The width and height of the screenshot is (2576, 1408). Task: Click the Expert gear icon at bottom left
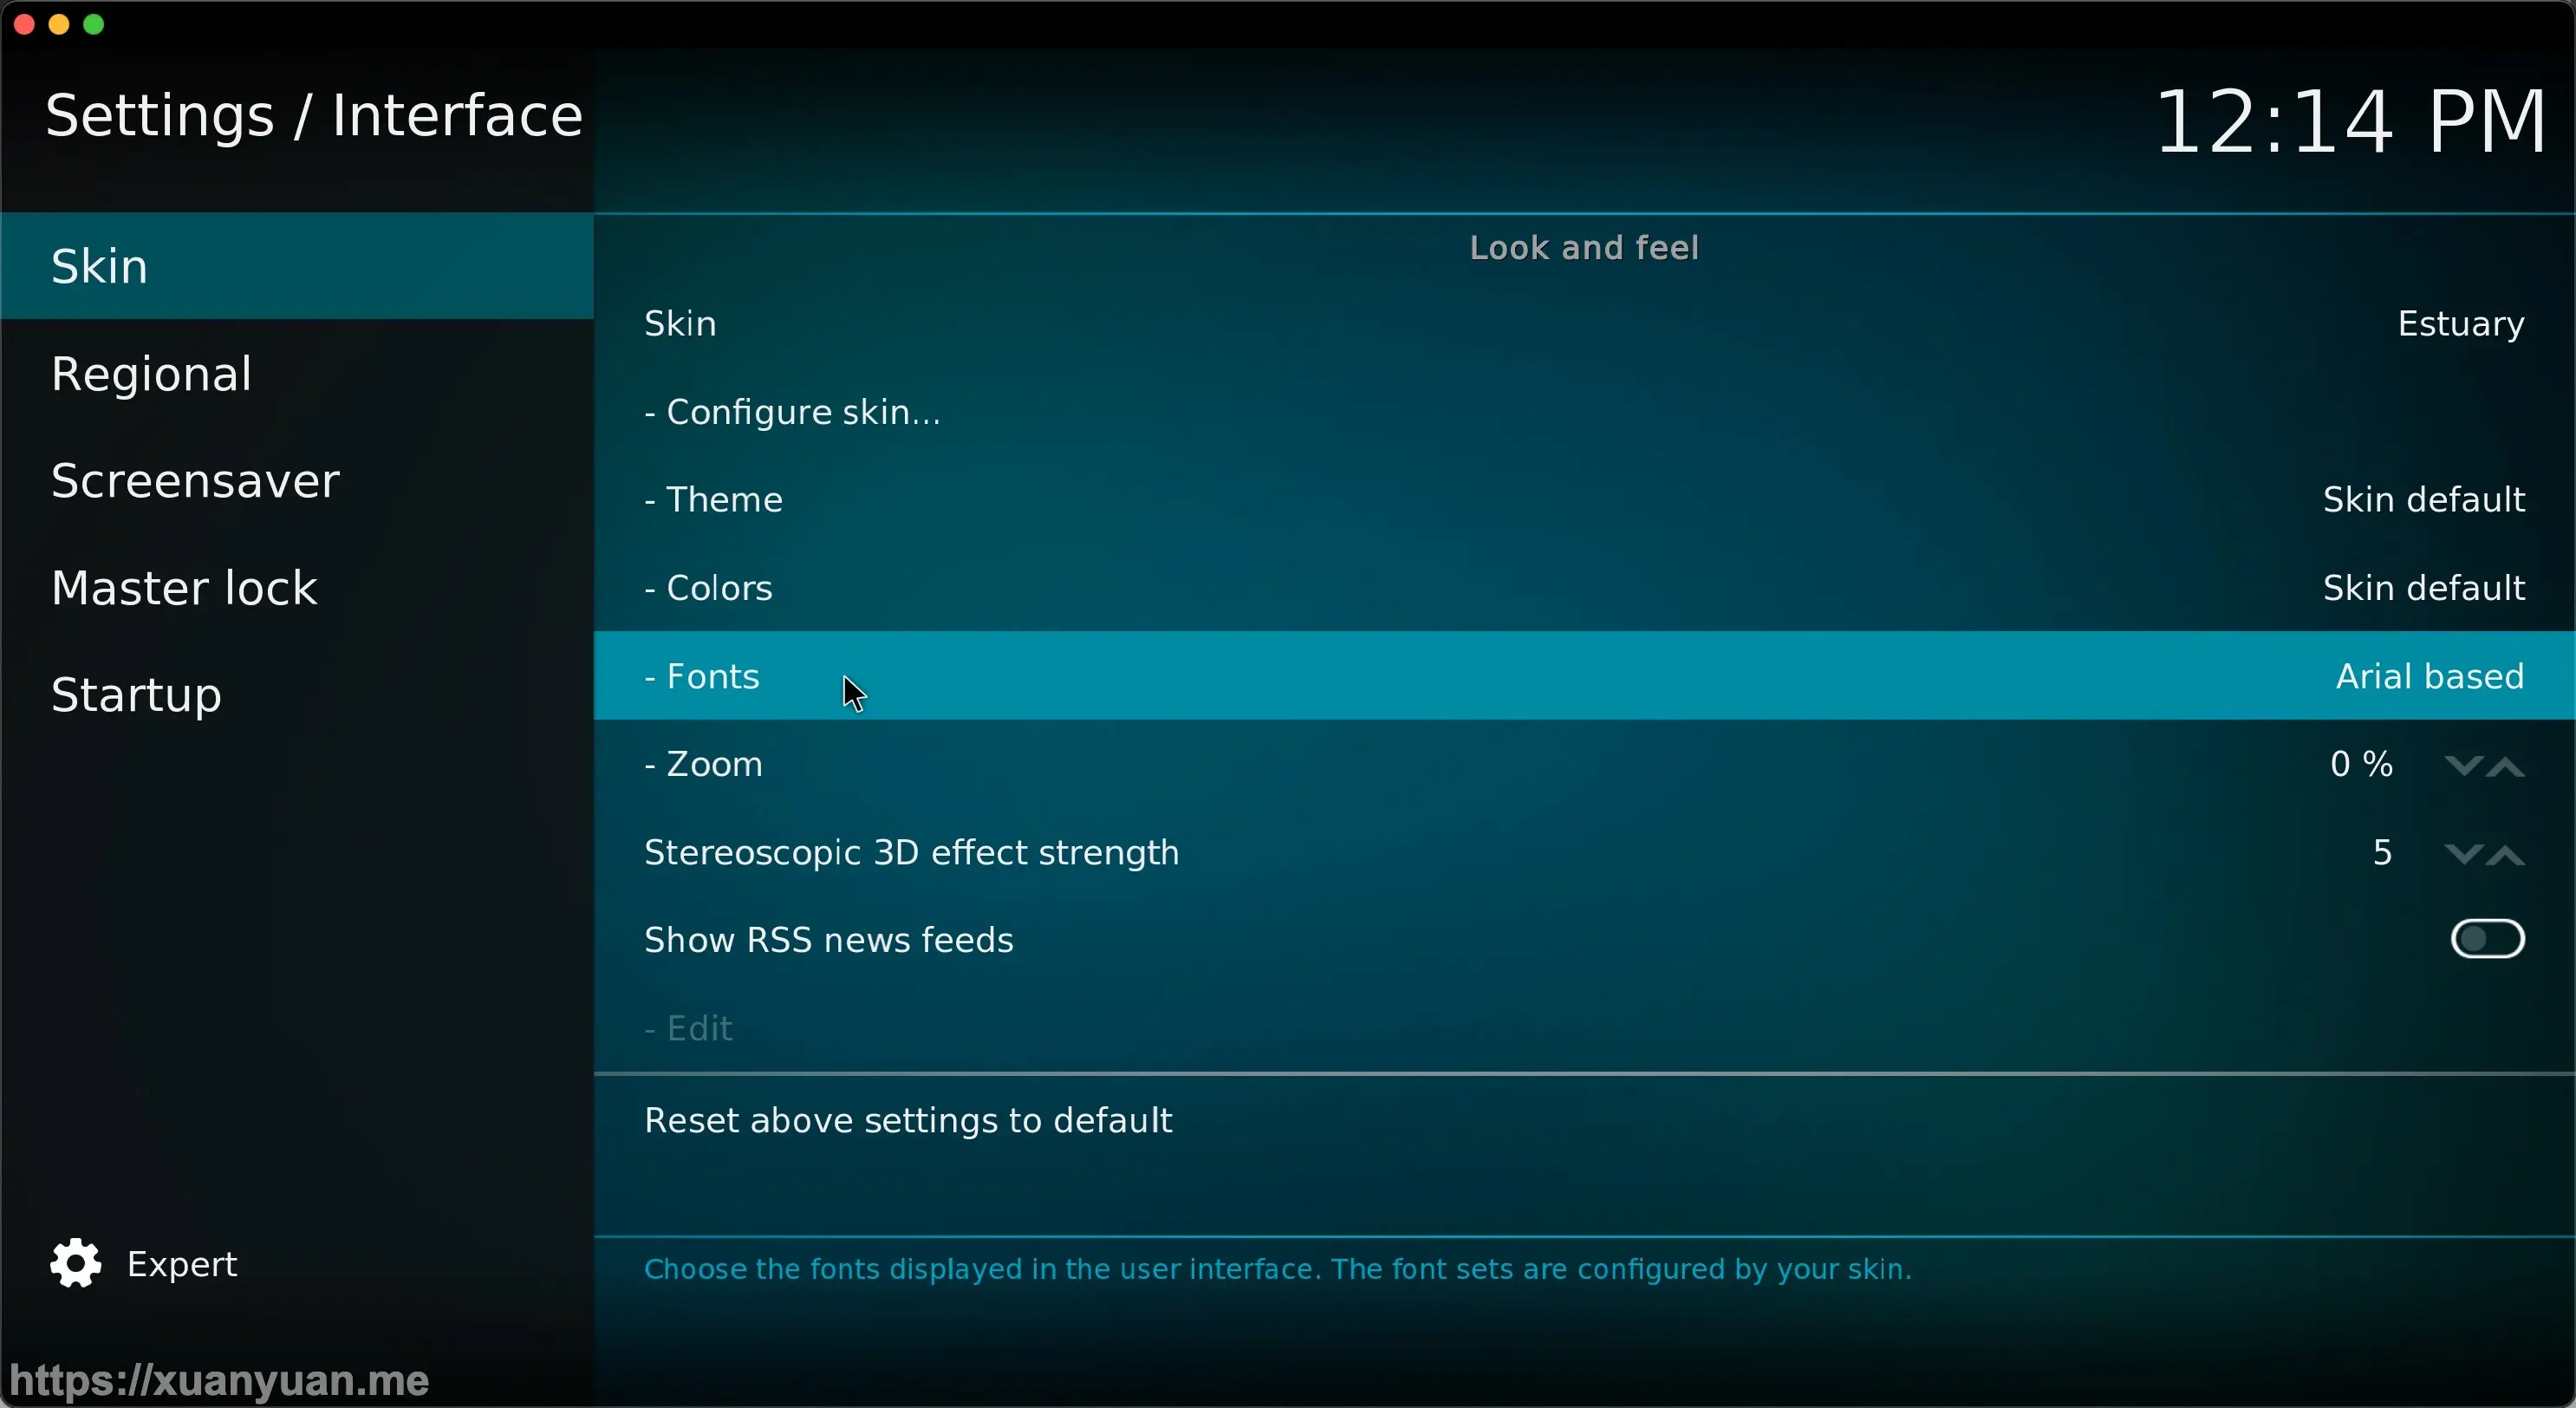pos(75,1264)
